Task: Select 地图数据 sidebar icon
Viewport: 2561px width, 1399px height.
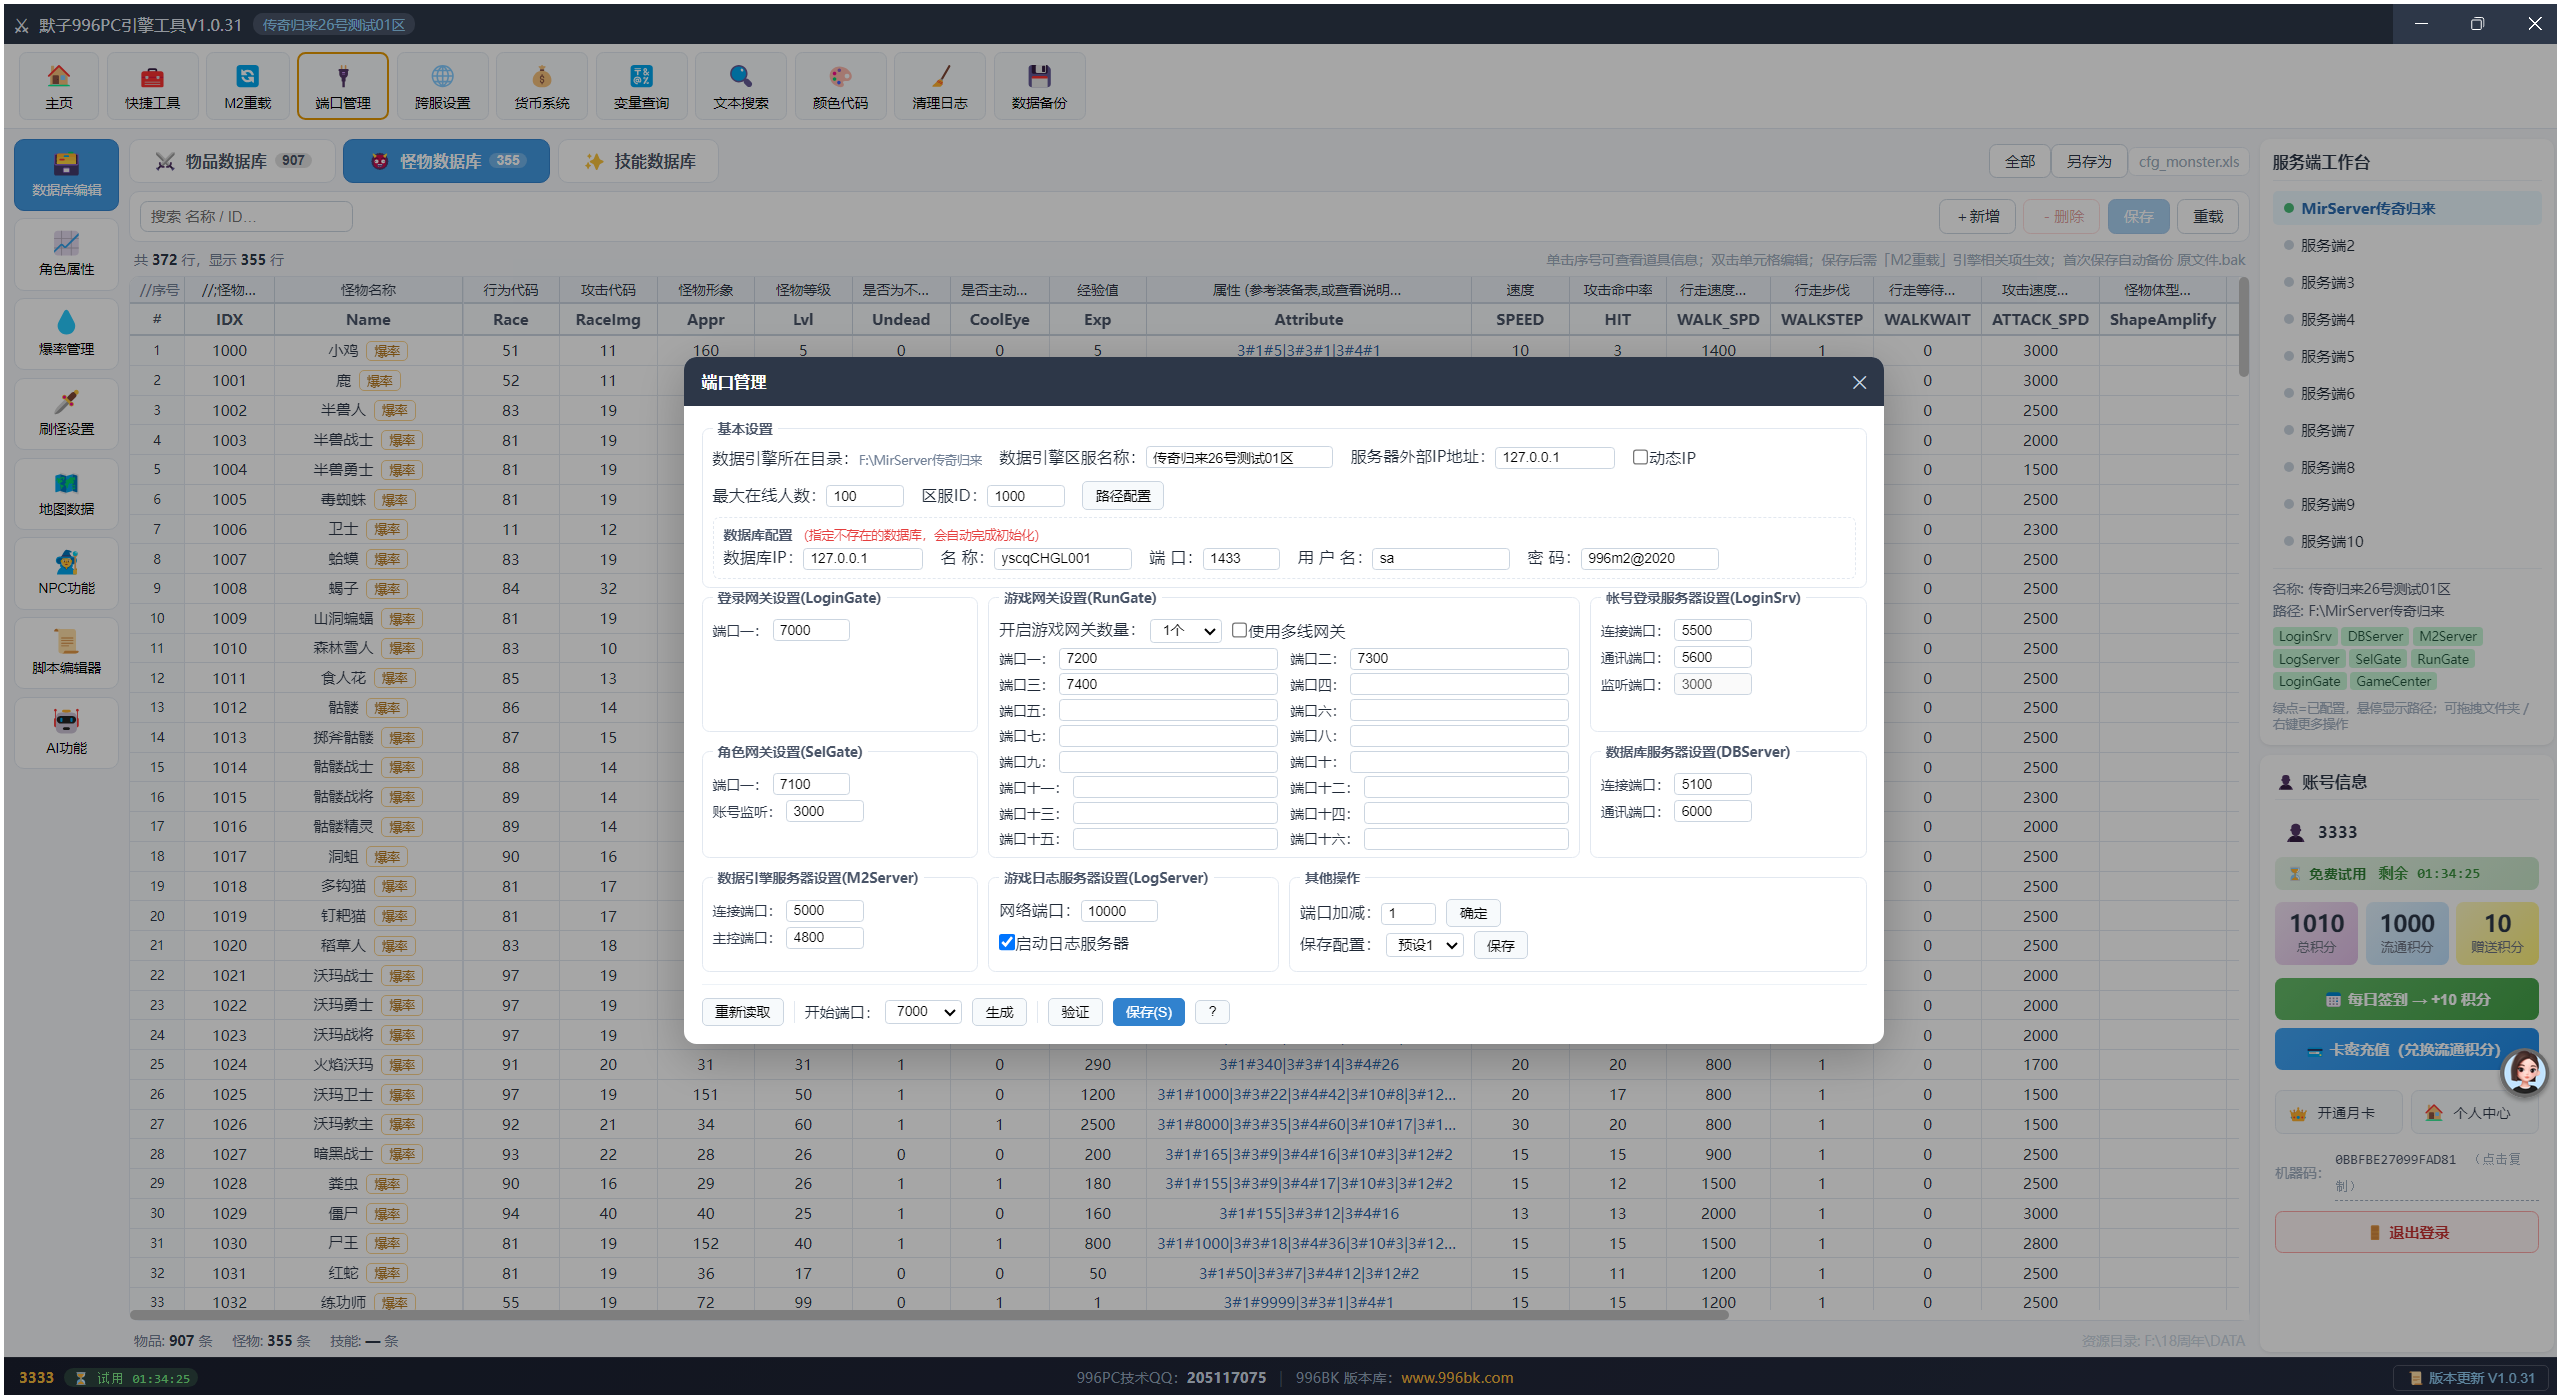Action: point(67,494)
